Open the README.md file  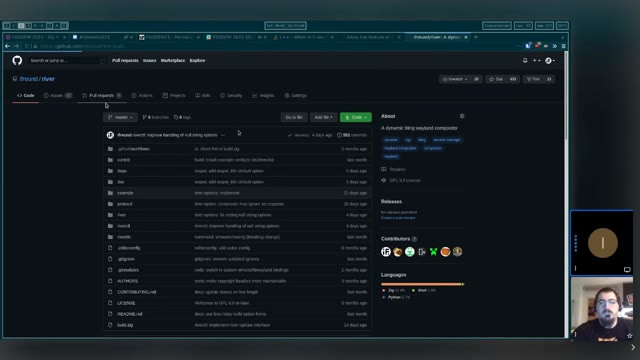[x=130, y=314]
